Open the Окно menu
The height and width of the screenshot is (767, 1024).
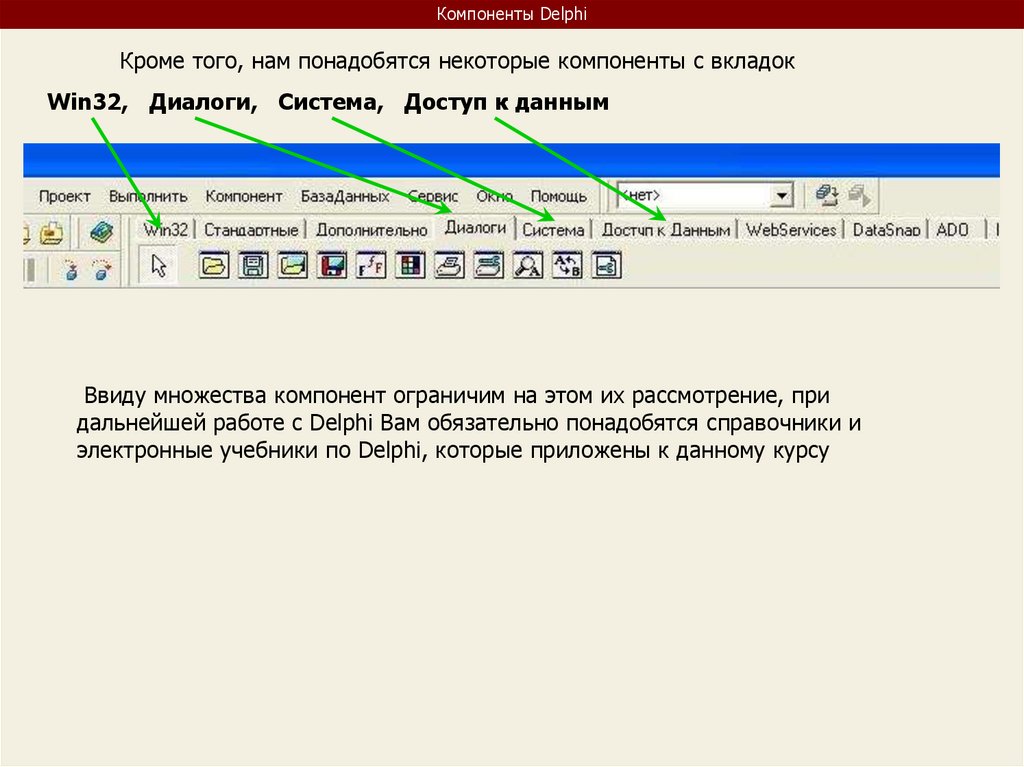point(494,196)
